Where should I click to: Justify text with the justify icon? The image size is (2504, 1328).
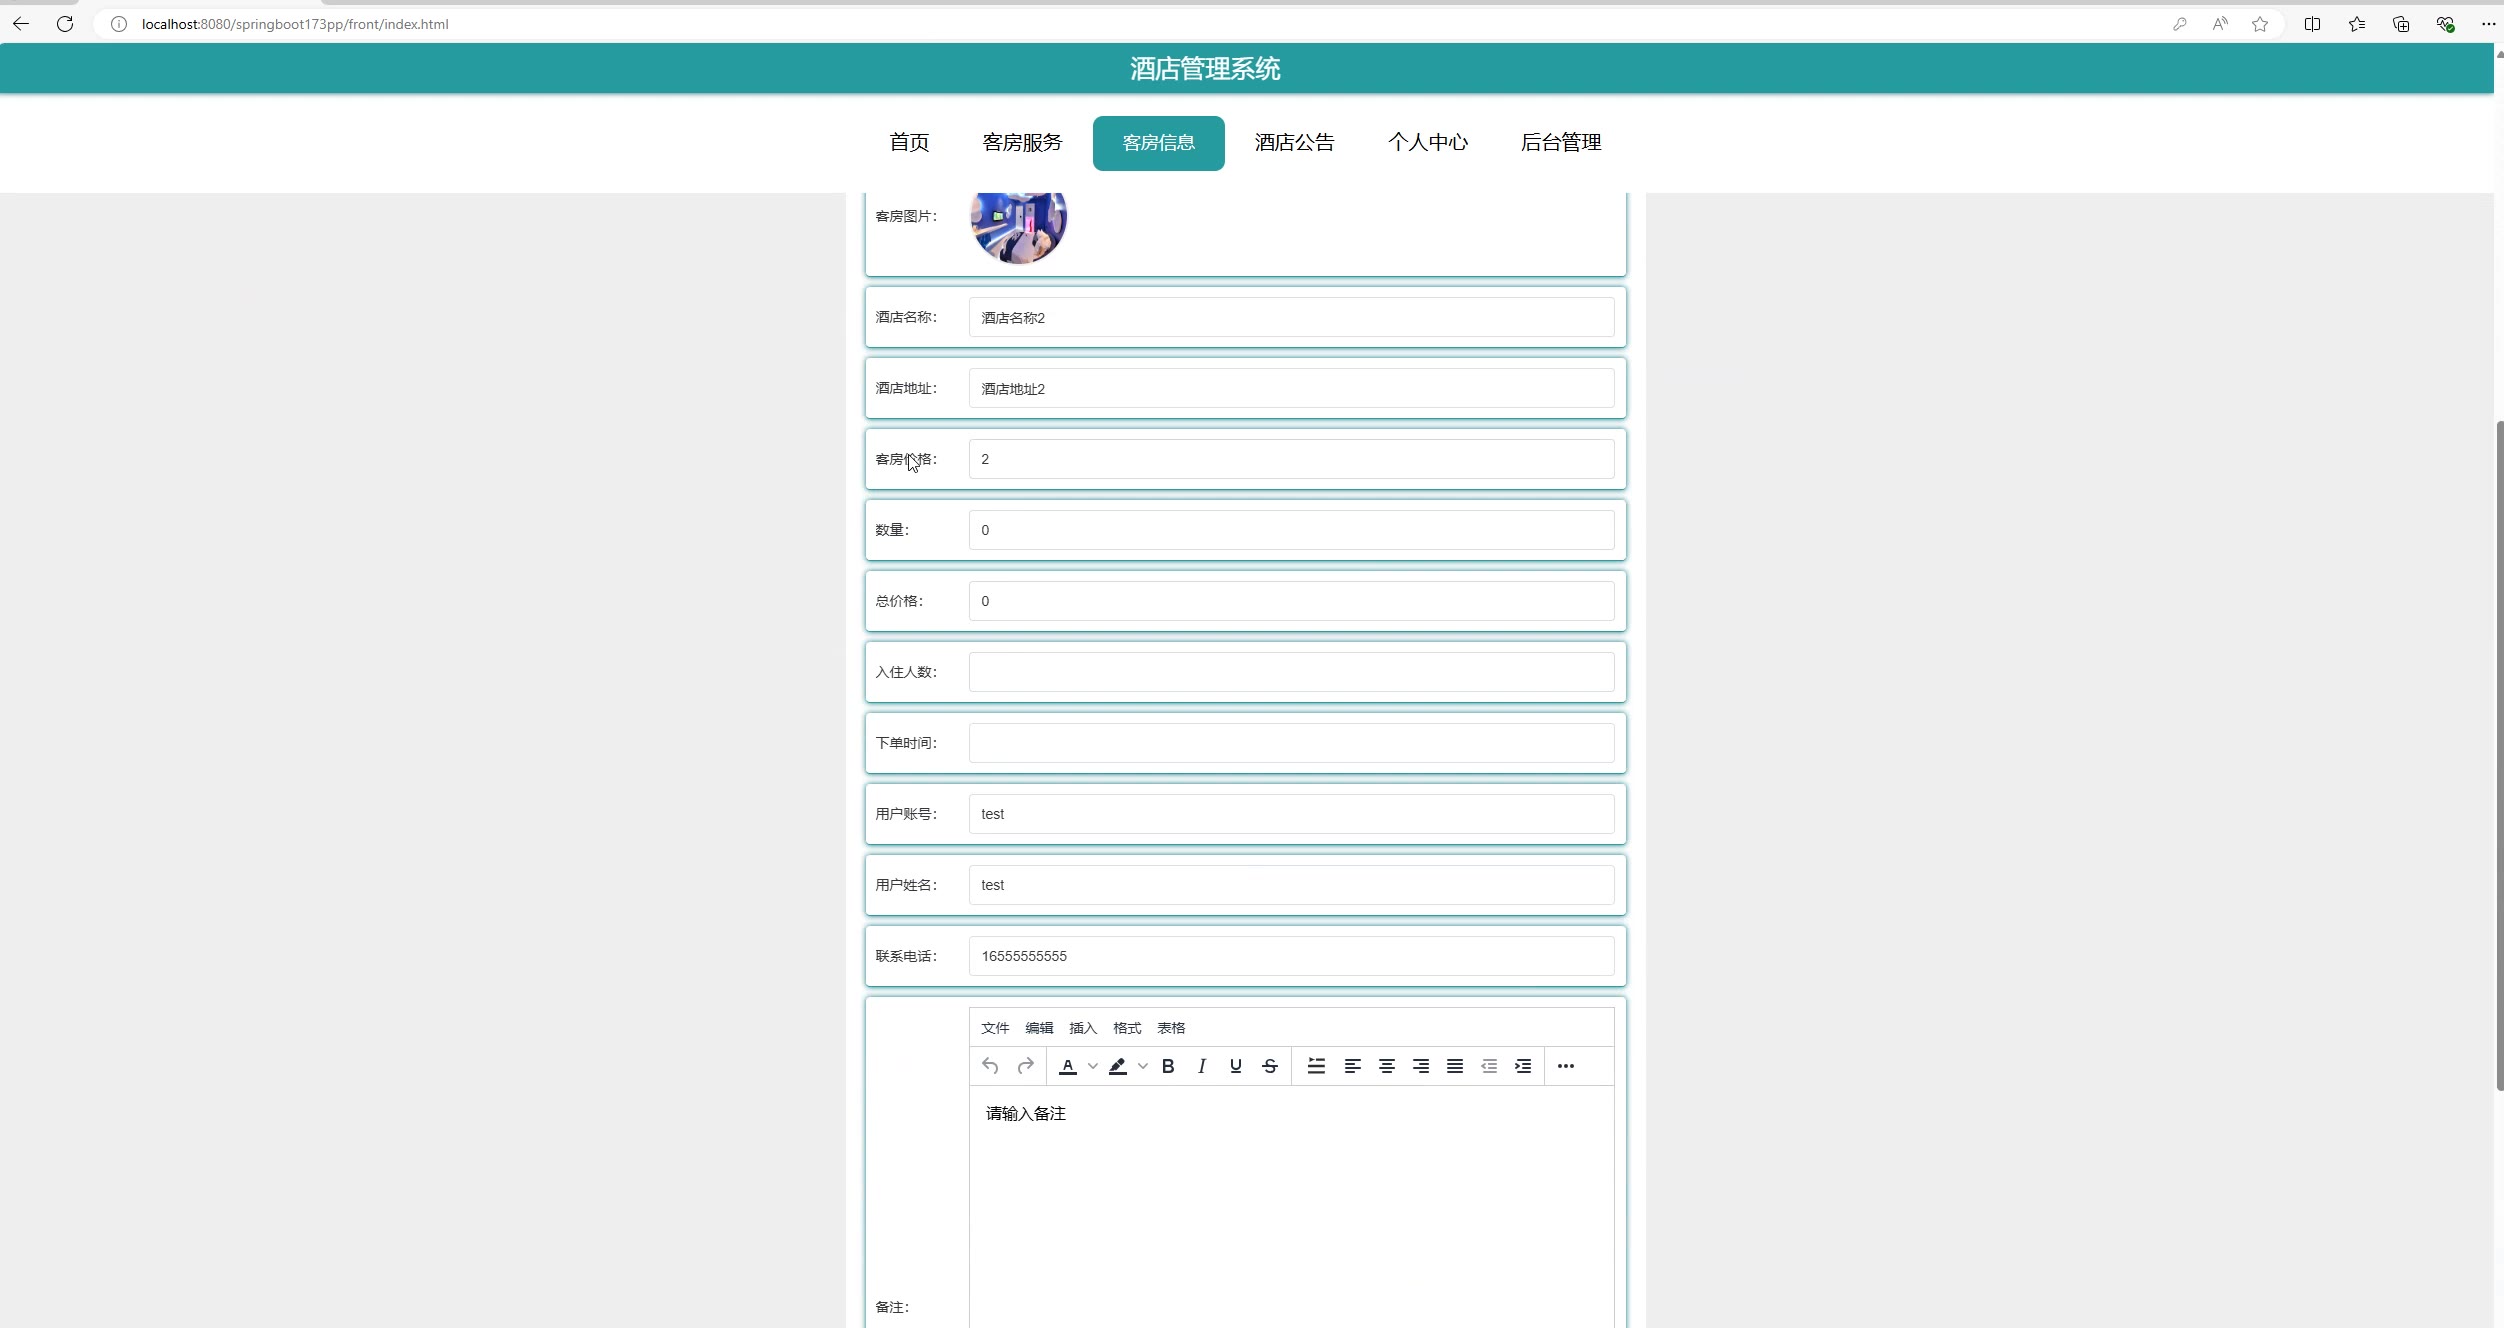(x=1454, y=1066)
